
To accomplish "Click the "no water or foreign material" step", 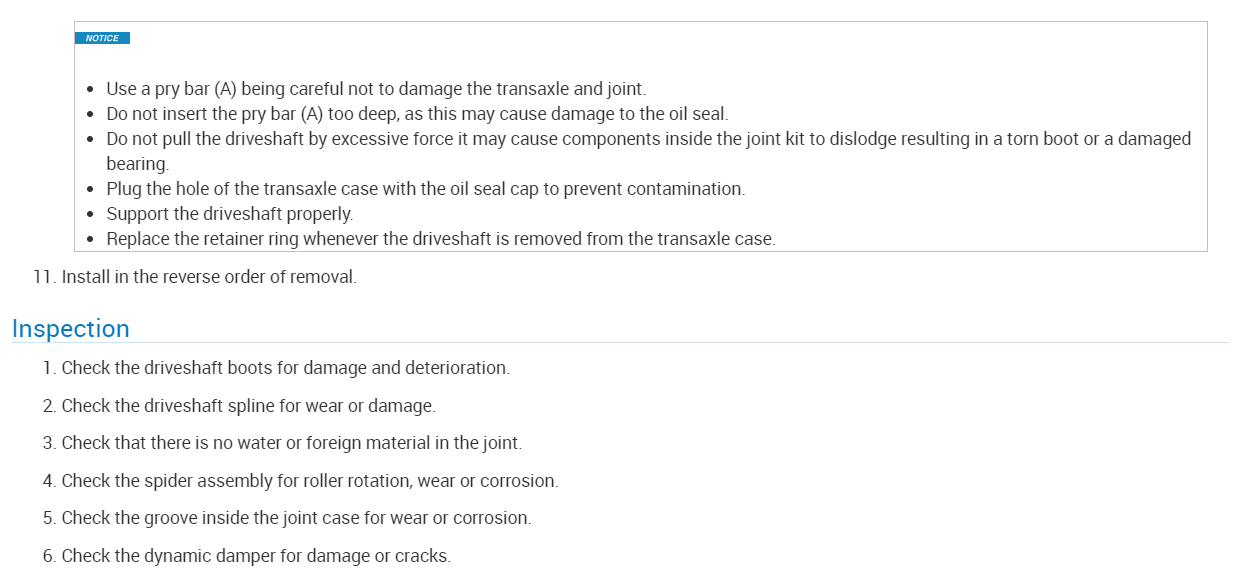I will tap(291, 443).
